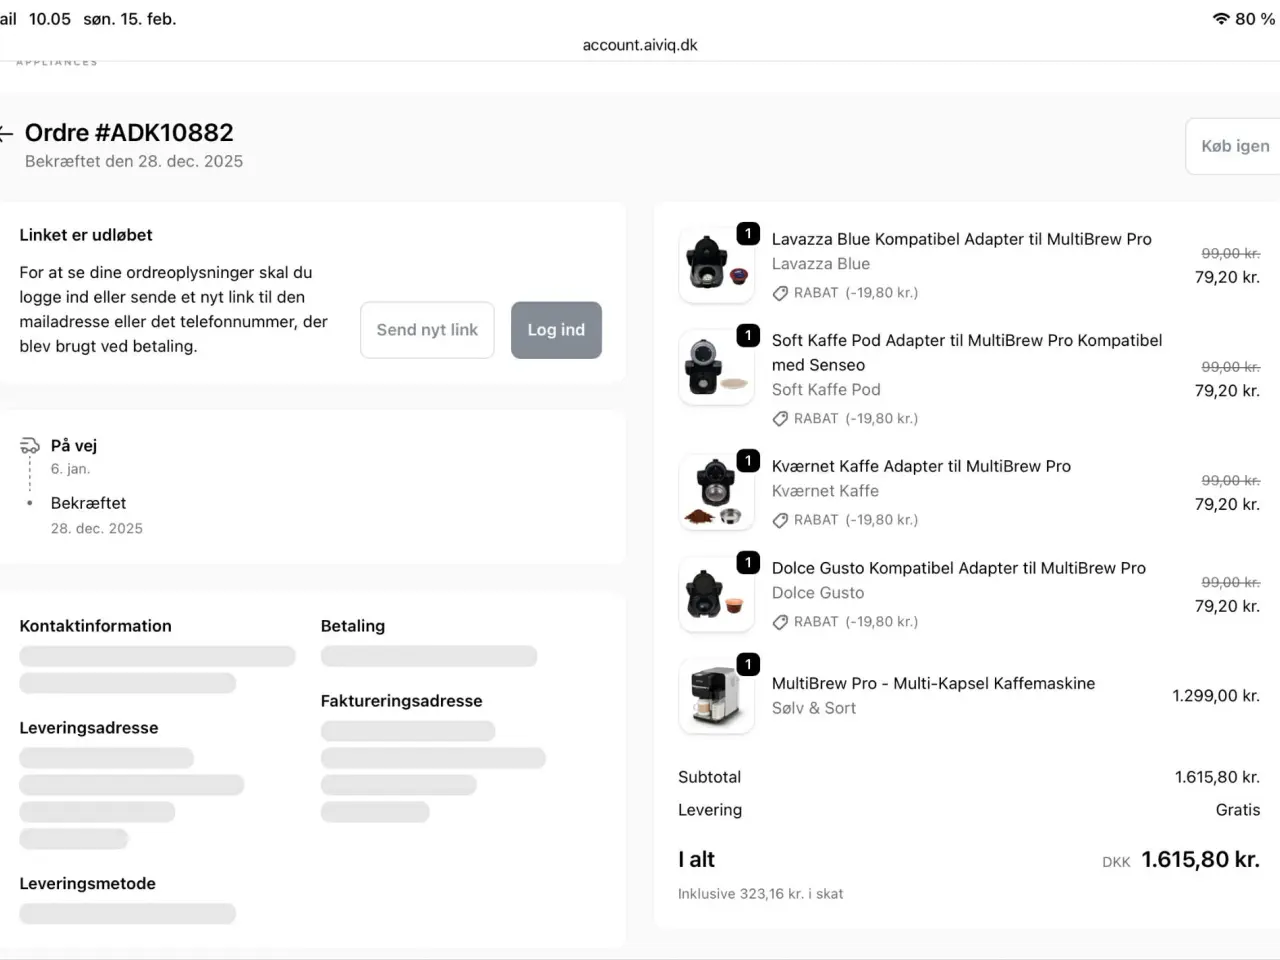Select the Soft Kaffe Pod Adapter title
This screenshot has width=1280, height=960.
[967, 353]
